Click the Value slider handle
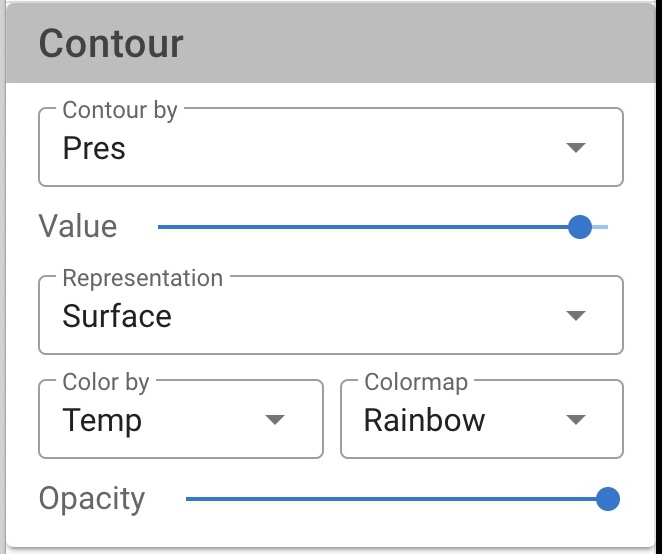 click(x=580, y=227)
